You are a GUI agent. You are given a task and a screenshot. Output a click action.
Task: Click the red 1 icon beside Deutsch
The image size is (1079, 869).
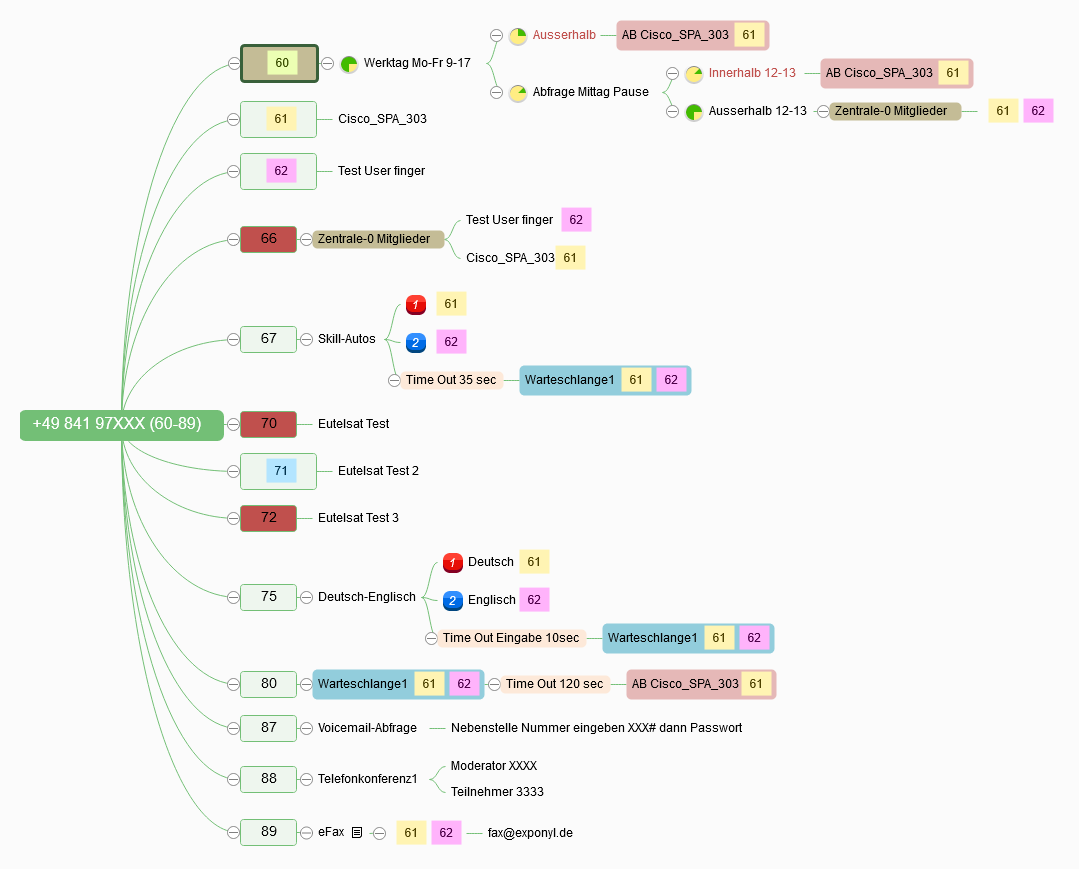tap(453, 563)
